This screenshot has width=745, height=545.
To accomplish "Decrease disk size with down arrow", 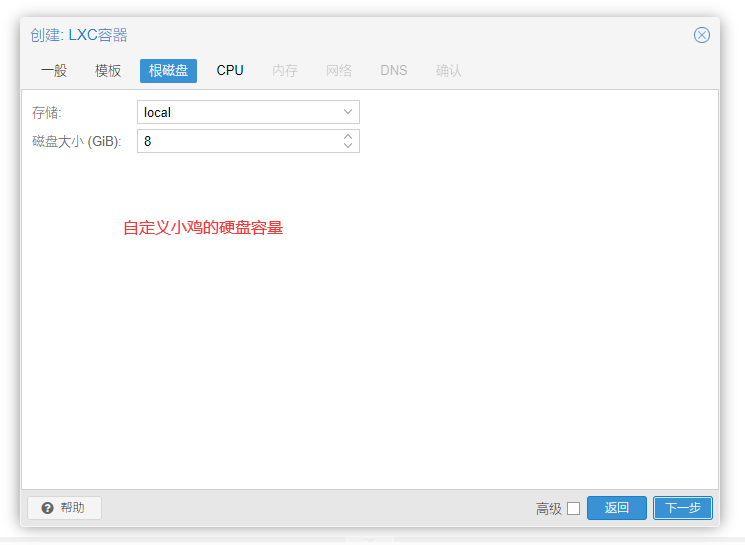I will click(348, 146).
